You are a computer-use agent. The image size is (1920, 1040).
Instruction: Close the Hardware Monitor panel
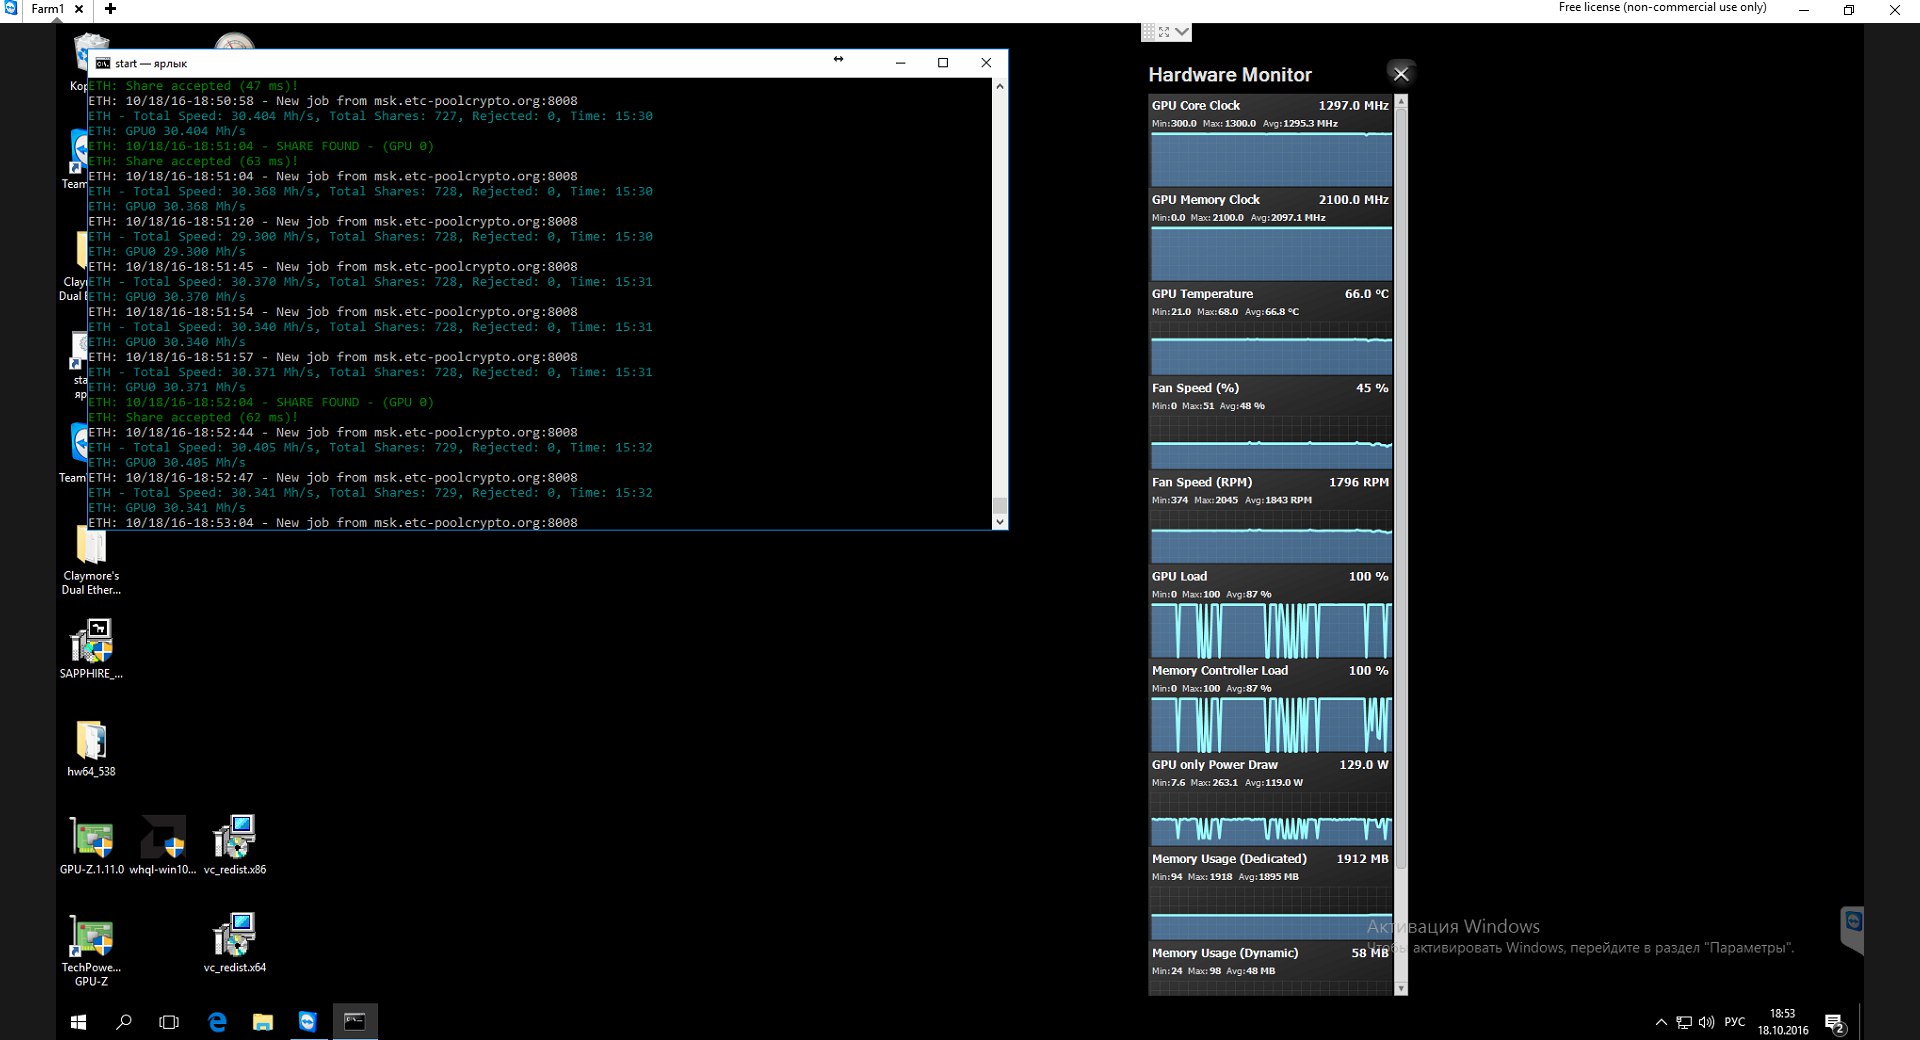point(1401,74)
